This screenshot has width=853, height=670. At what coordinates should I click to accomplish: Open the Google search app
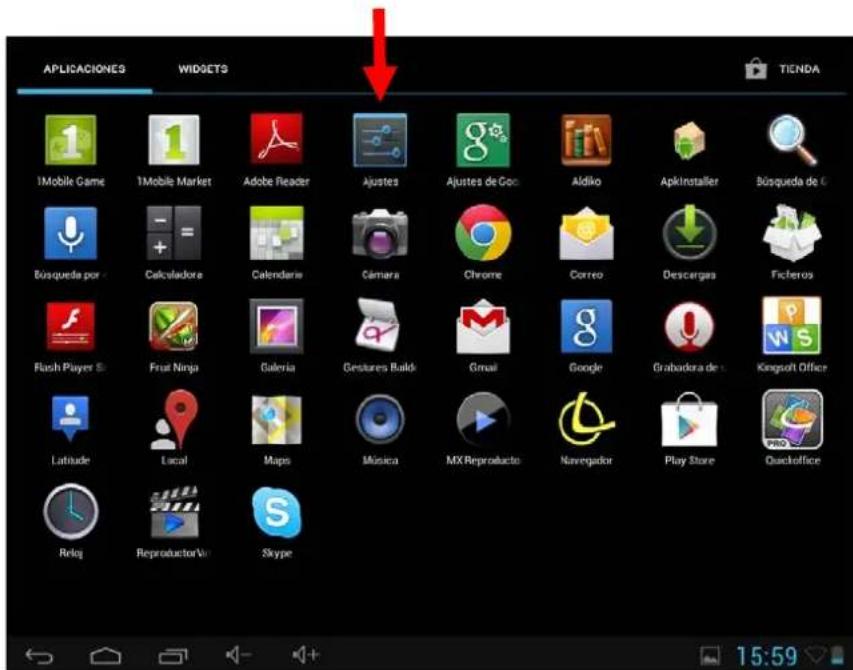point(586,326)
